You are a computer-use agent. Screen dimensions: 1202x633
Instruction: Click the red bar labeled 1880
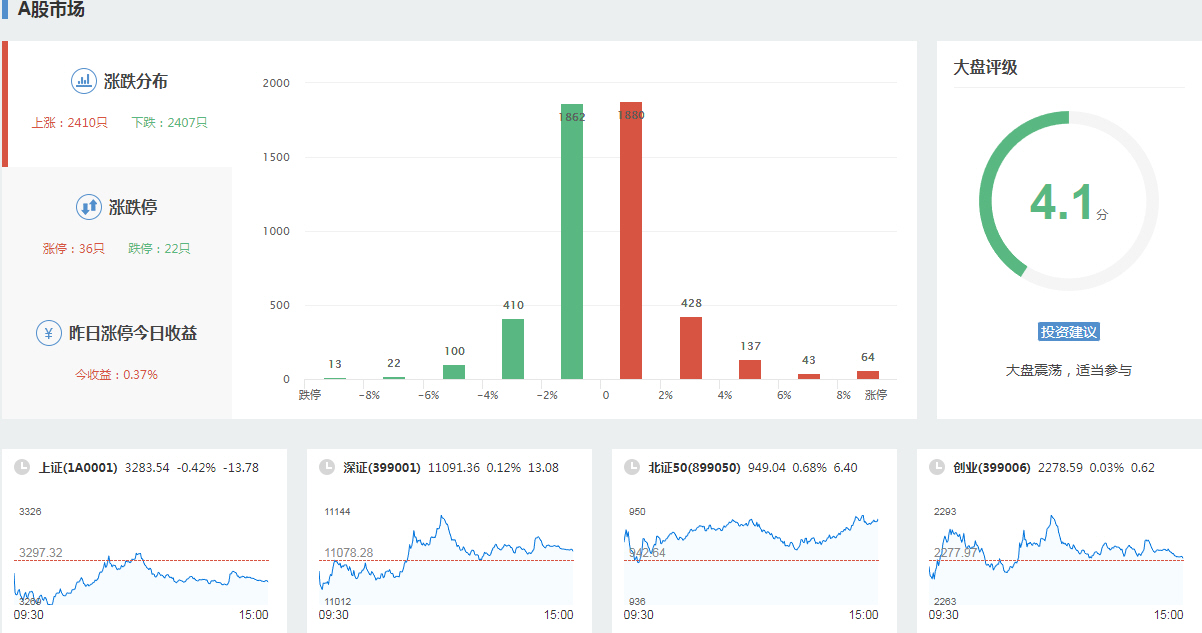pyautogui.click(x=631, y=240)
